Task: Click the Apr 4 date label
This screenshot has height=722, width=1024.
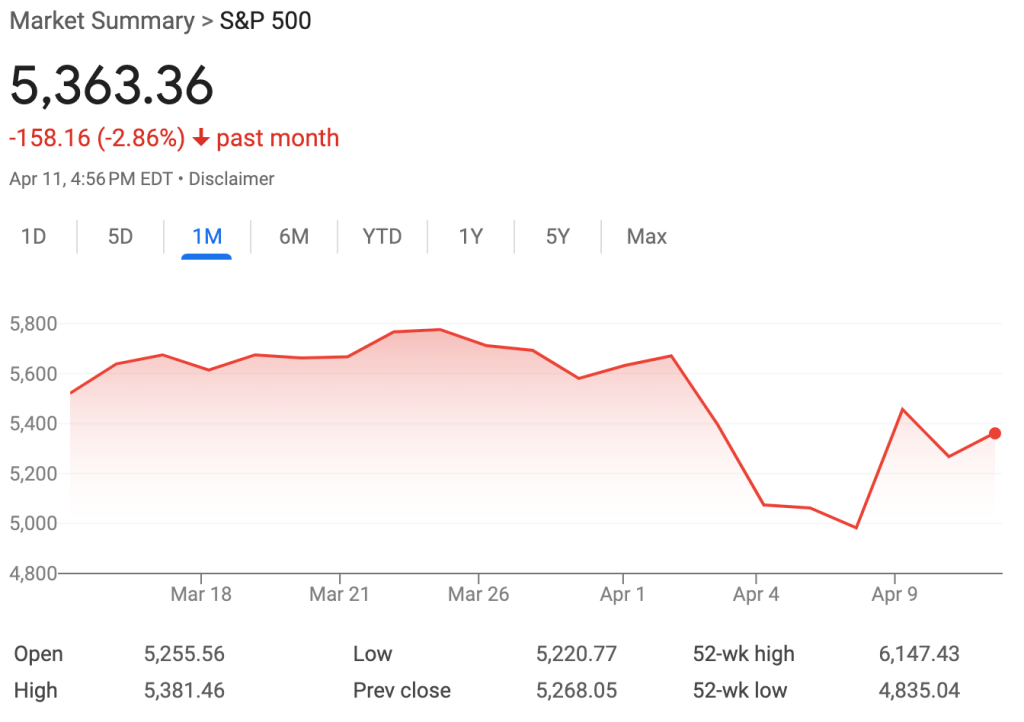Action: [x=756, y=594]
